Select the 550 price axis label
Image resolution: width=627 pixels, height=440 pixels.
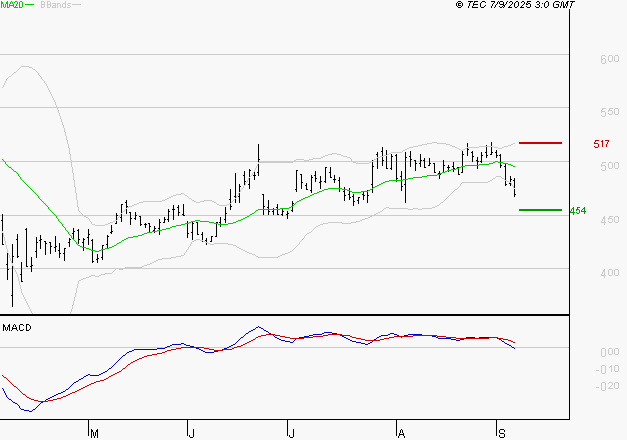point(609,112)
